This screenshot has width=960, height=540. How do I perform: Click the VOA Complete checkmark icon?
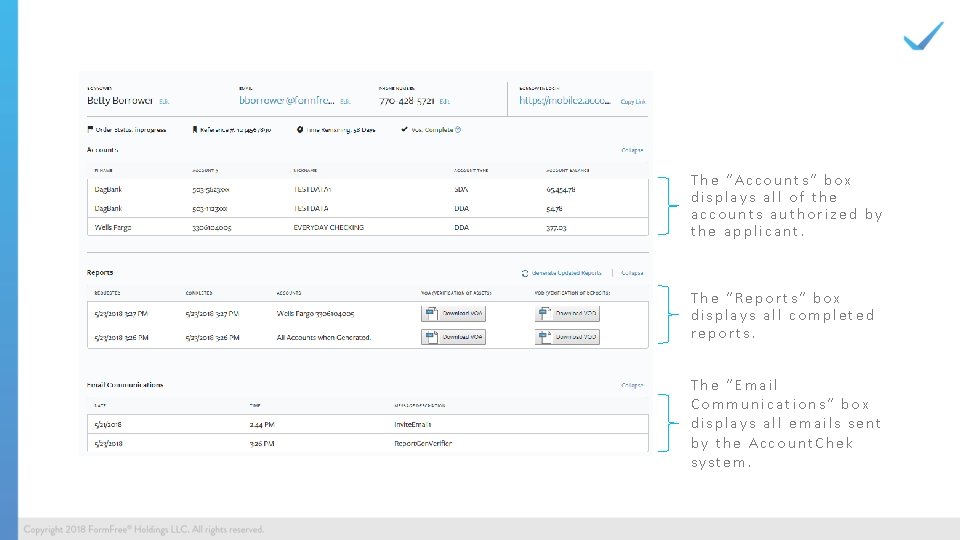[x=404, y=129]
